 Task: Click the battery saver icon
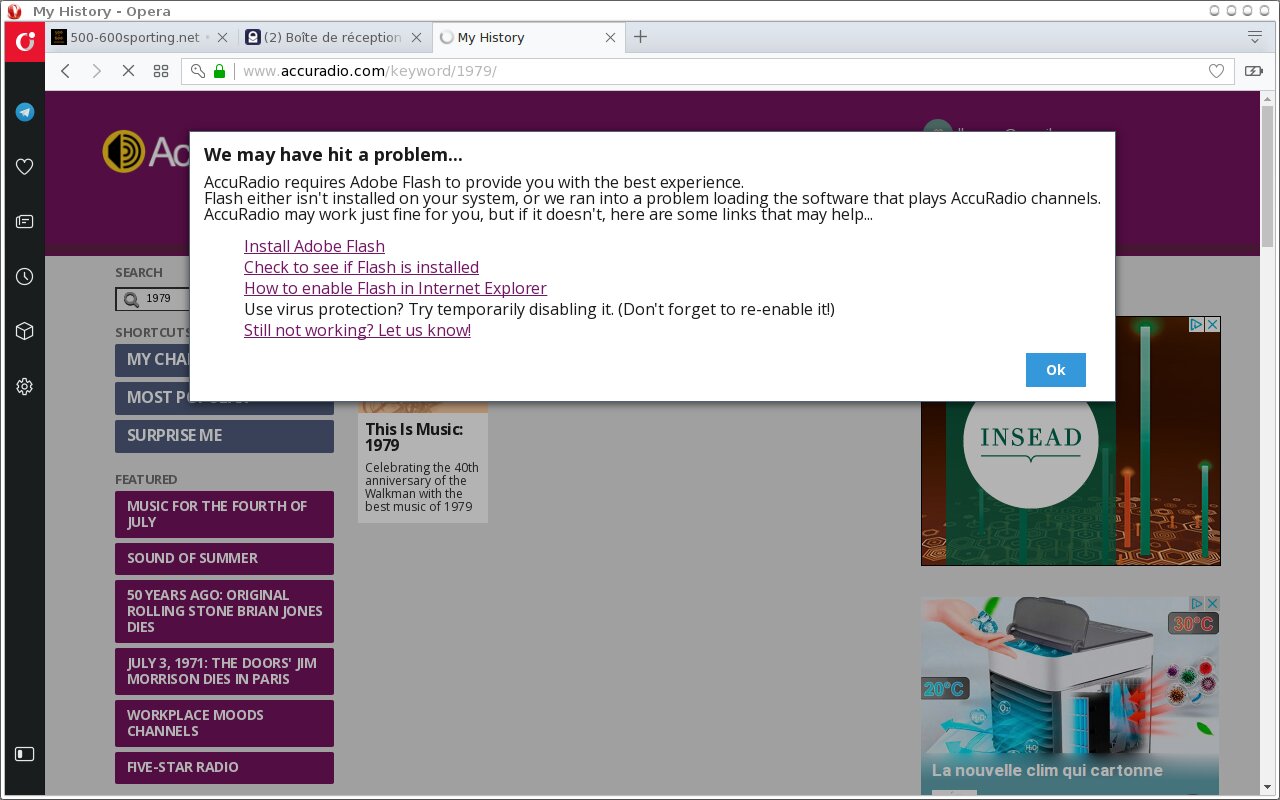pos(1254,71)
